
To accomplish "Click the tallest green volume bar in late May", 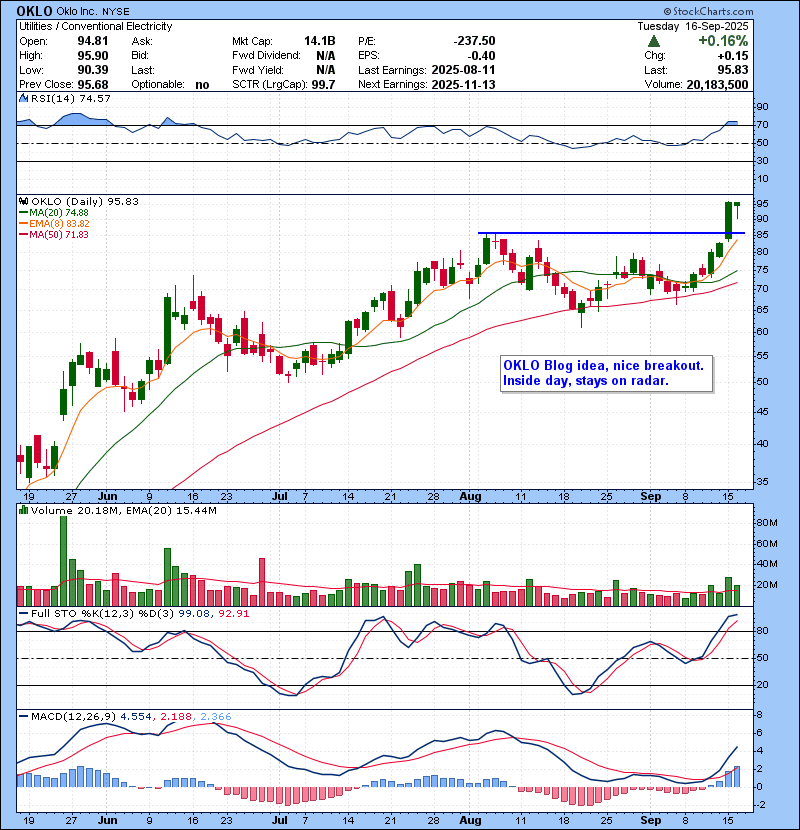I will tap(64, 561).
